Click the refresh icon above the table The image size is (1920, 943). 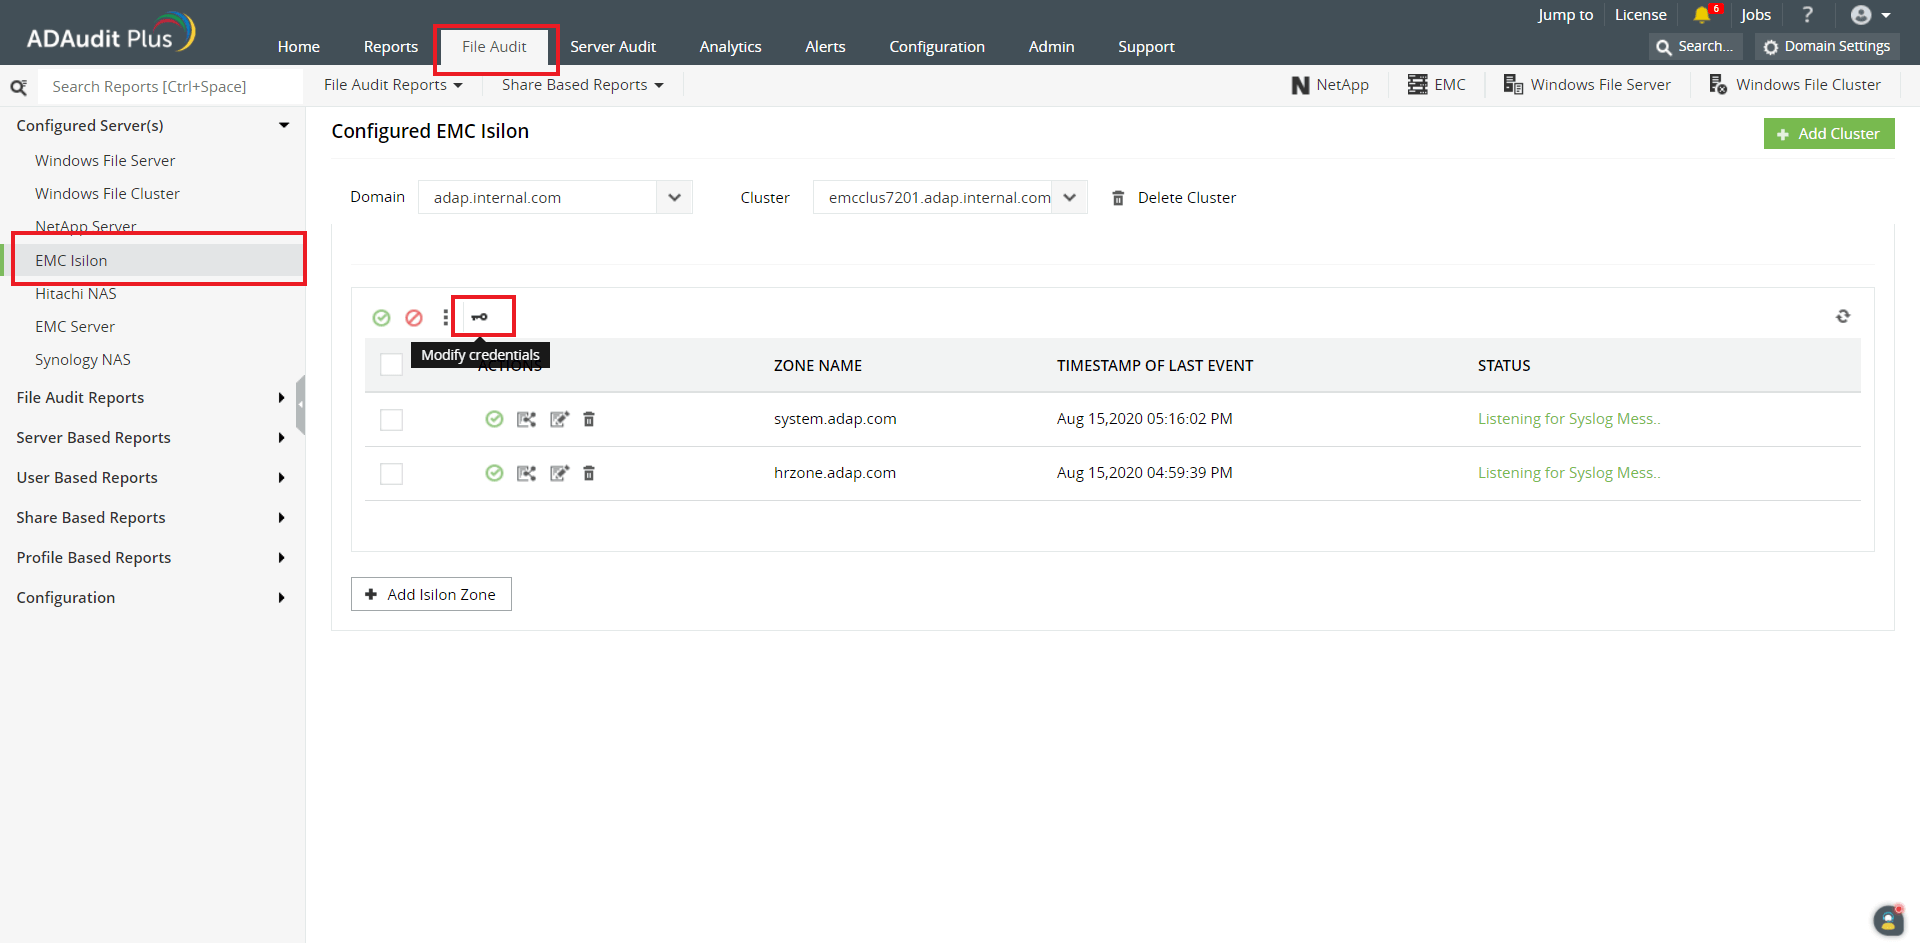[1844, 316]
